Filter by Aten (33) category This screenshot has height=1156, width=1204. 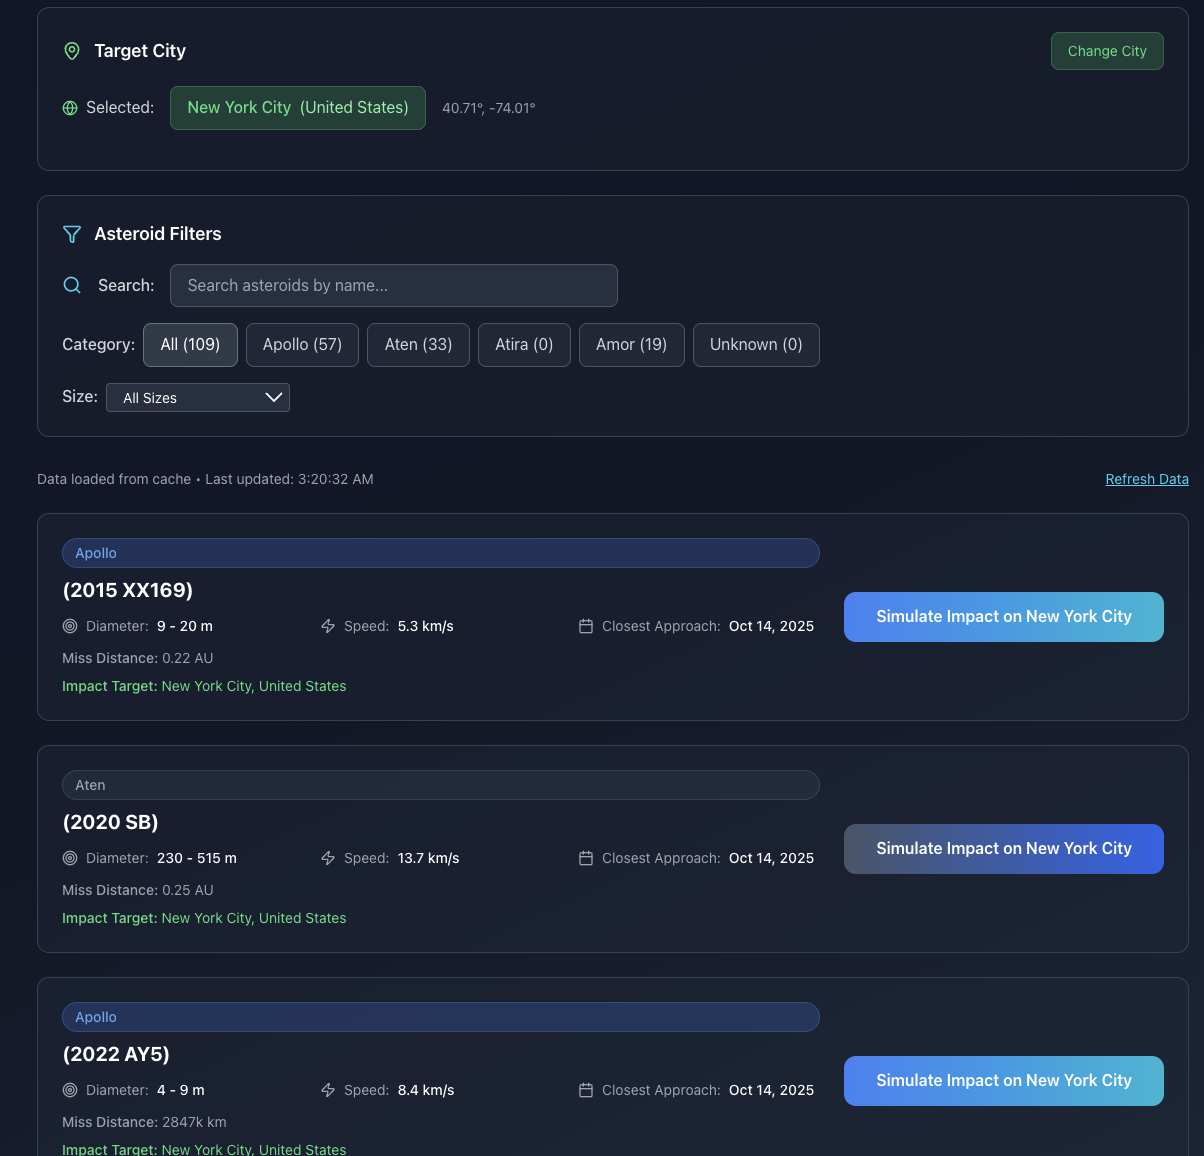pos(418,345)
